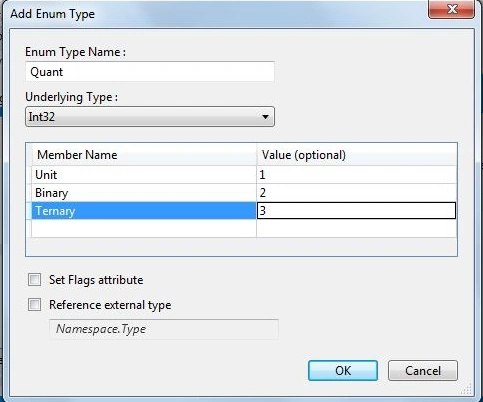Close the Add Enum Type dialog
483x402 pixels.
(x=451, y=9)
